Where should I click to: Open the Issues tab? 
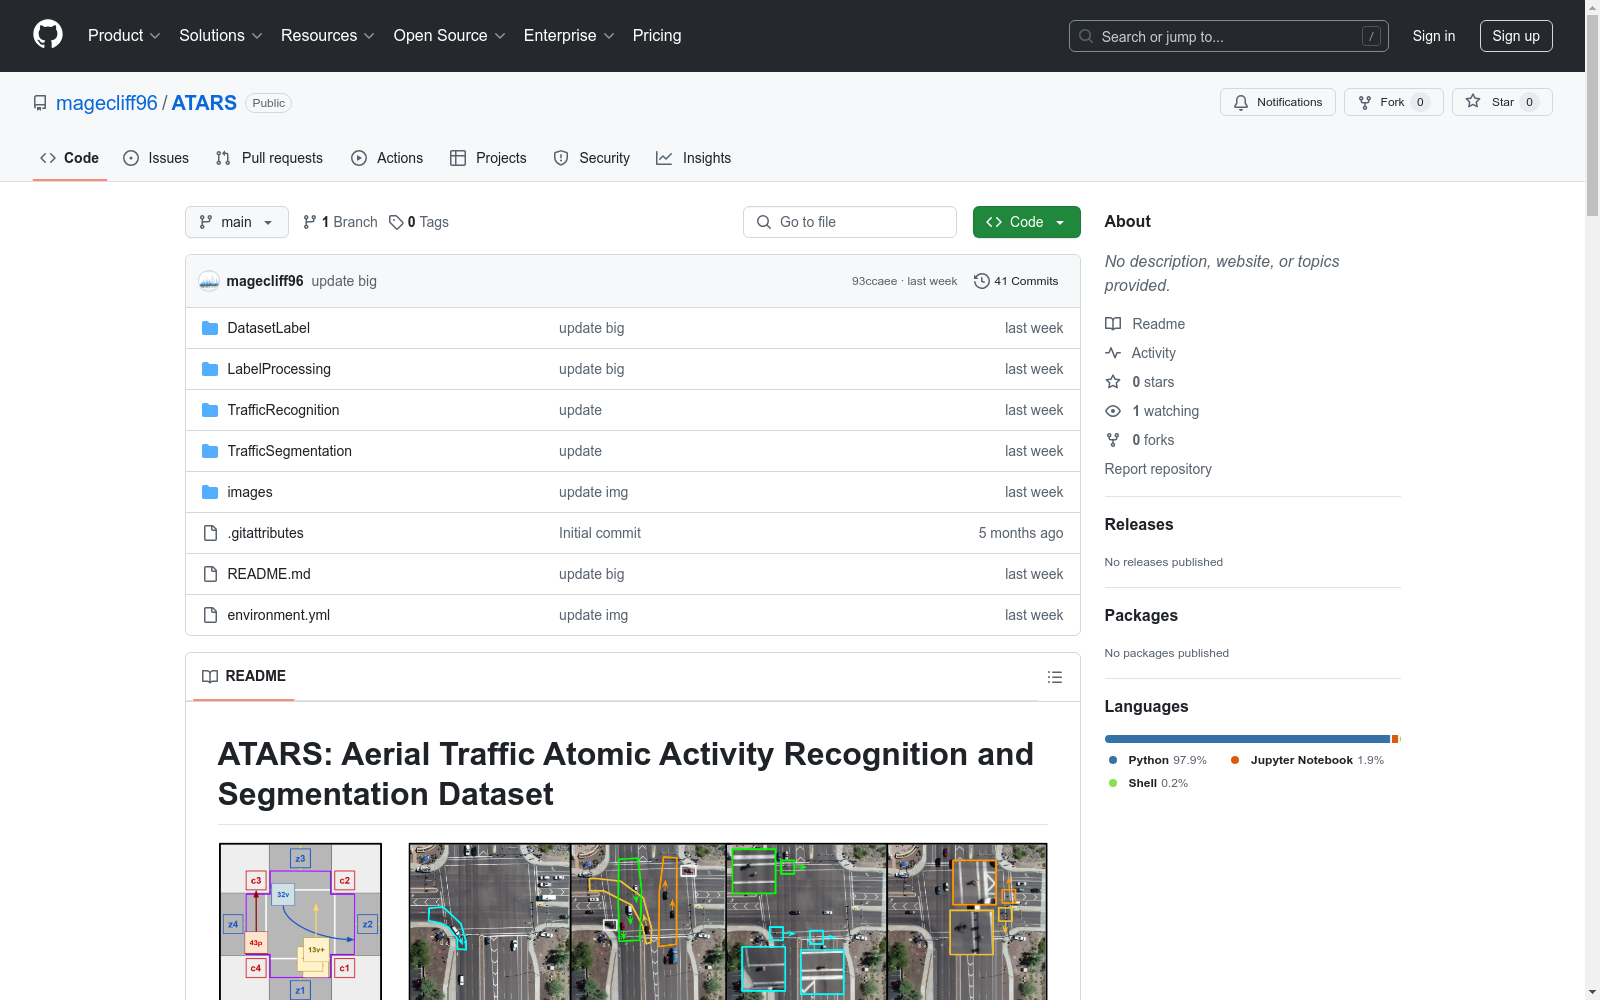[156, 158]
